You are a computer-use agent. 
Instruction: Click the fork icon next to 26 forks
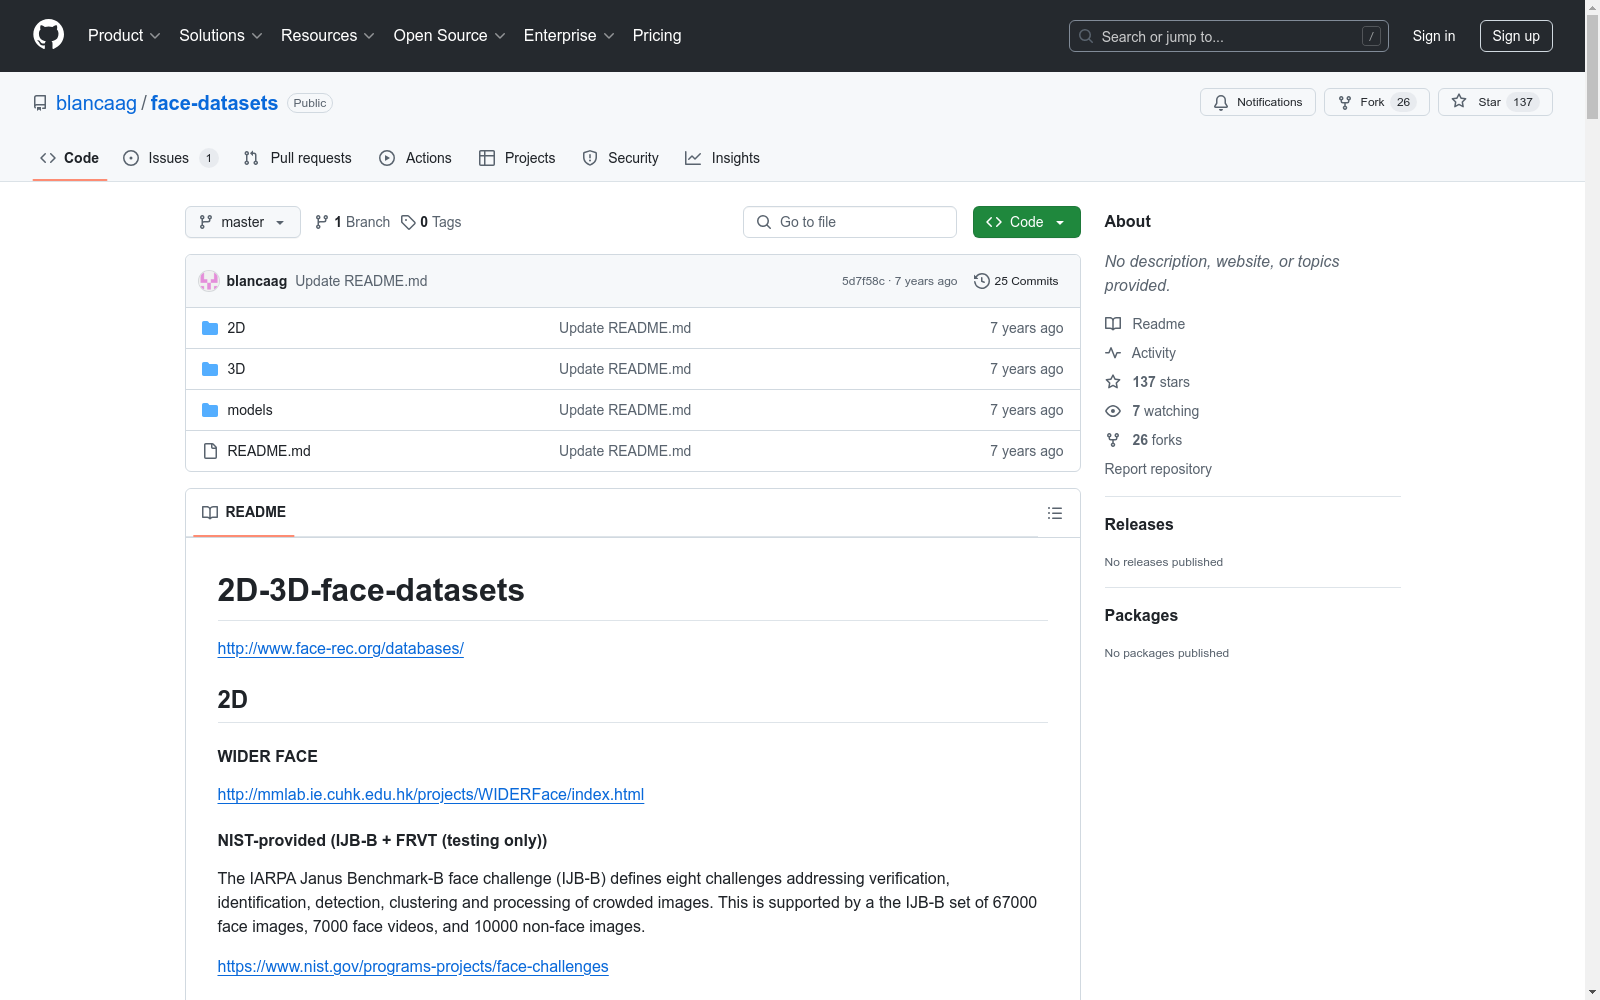(x=1113, y=440)
